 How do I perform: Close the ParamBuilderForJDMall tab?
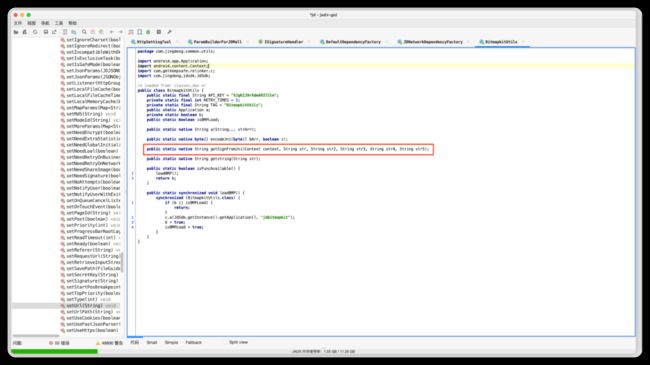click(247, 42)
